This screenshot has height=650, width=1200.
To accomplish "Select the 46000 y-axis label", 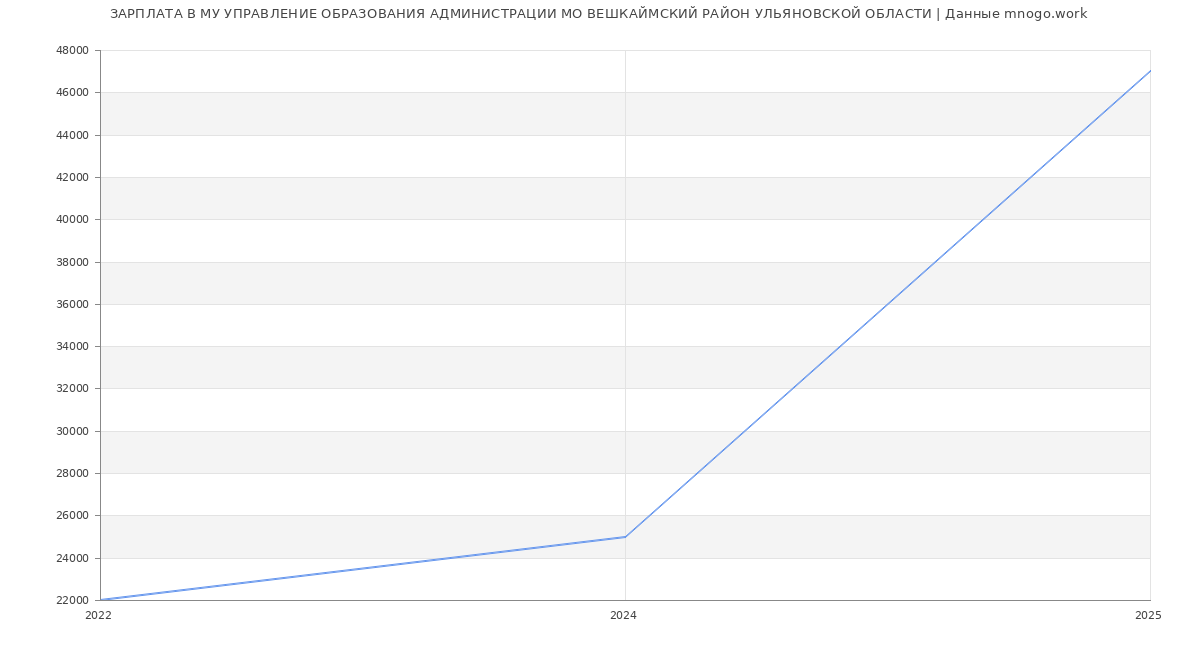I will coord(73,93).
